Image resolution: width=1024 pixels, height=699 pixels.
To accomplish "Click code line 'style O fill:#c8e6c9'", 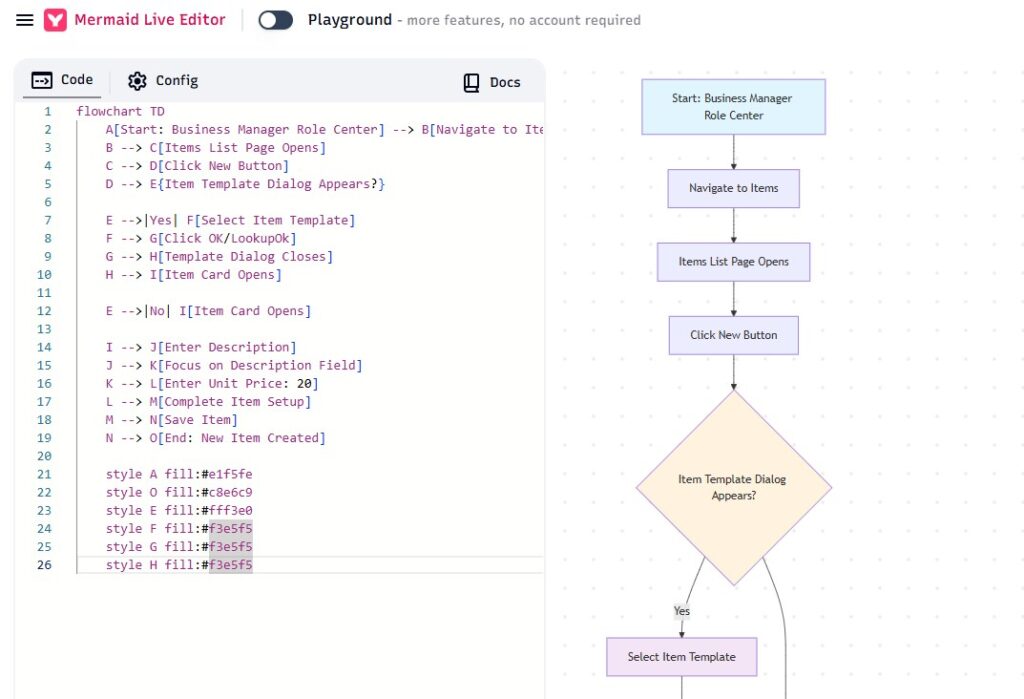I will pos(179,493).
